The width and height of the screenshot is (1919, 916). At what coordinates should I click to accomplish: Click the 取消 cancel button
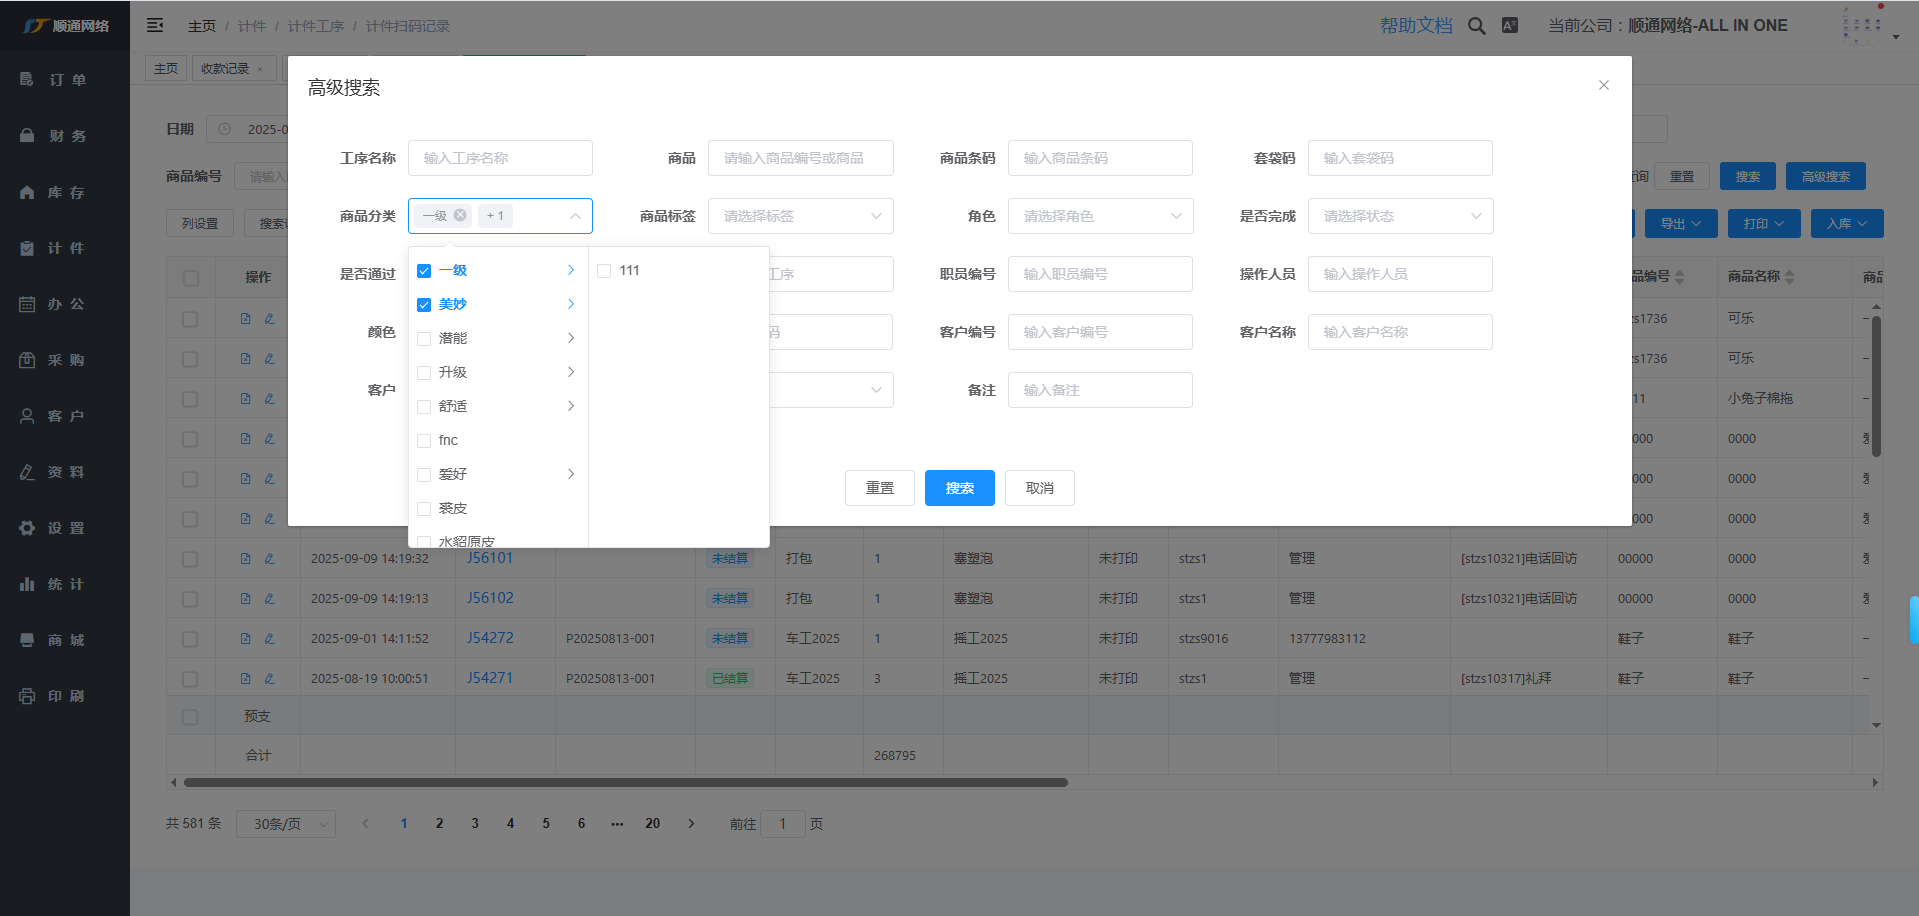point(1039,488)
